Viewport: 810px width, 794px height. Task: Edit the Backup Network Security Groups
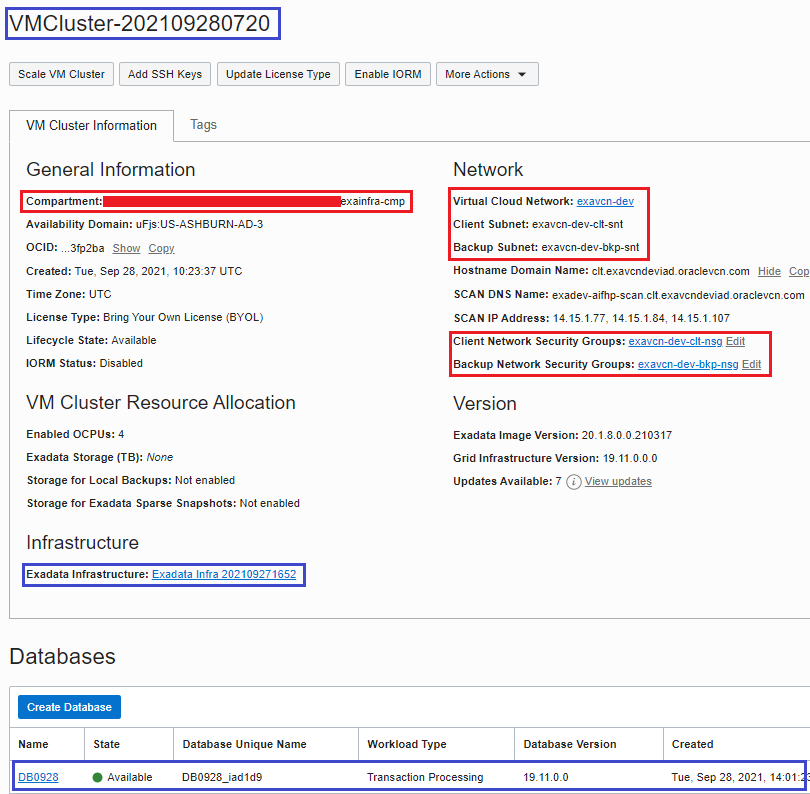tap(751, 365)
